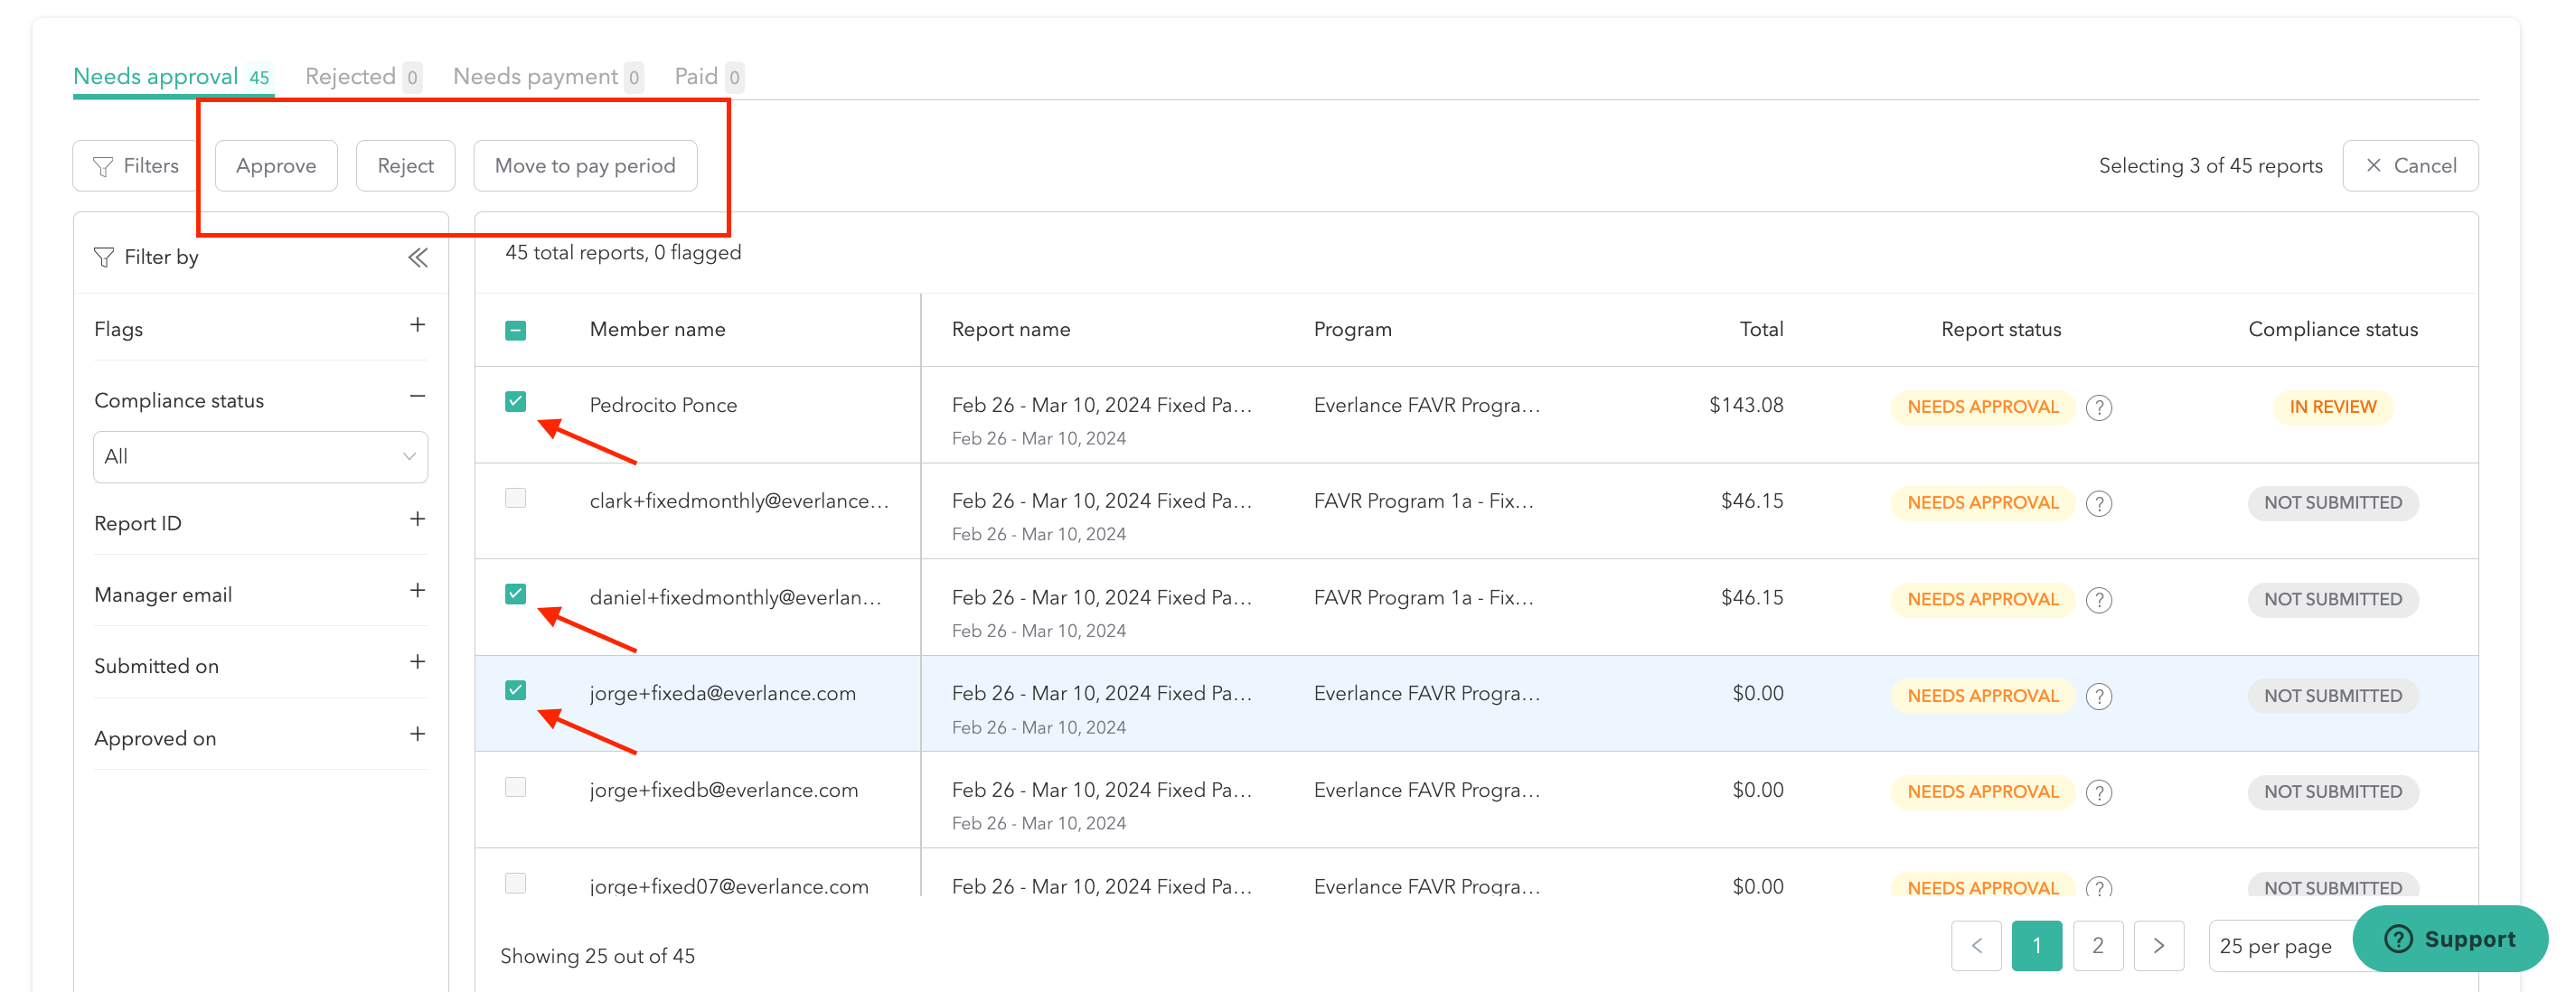The width and height of the screenshot is (2576, 992).
Task: Collapse the Compliance status filter section
Action: point(418,397)
